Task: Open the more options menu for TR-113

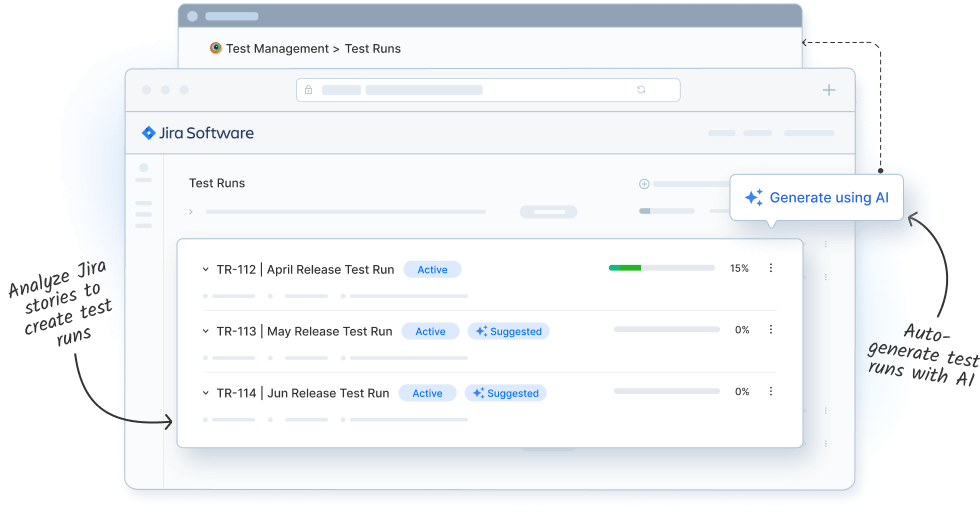Action: (771, 329)
